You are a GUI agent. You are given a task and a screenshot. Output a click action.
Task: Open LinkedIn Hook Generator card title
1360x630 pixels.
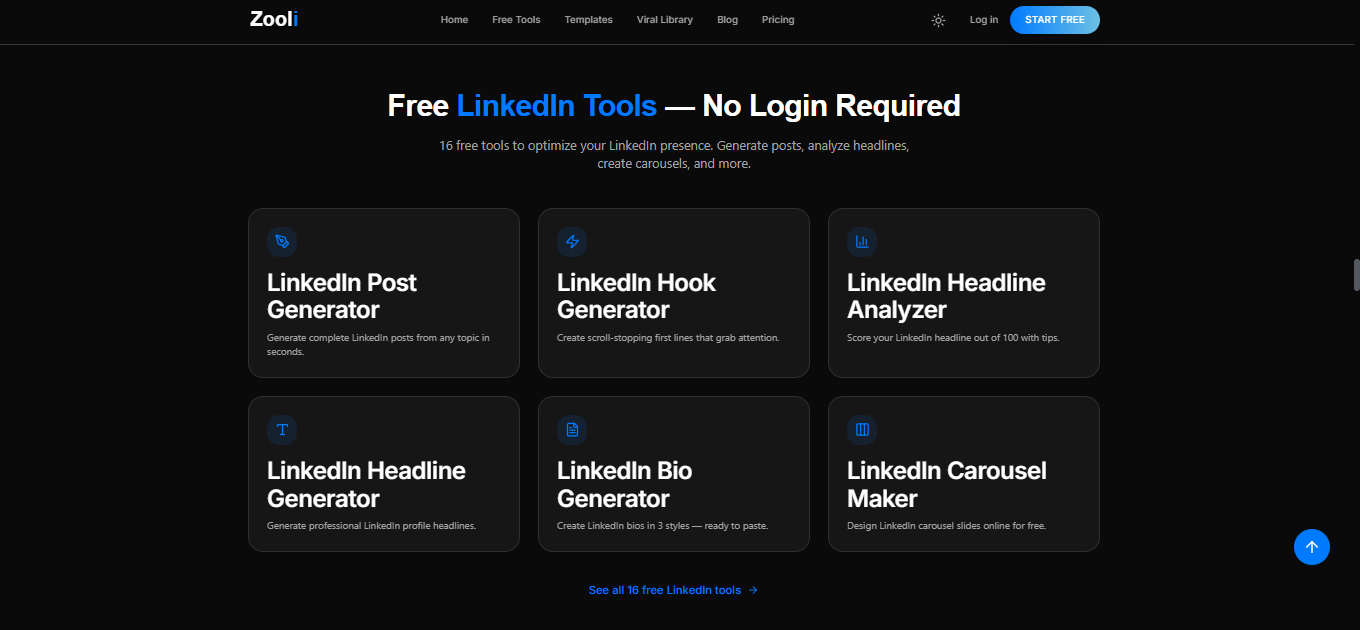pyautogui.click(x=636, y=296)
